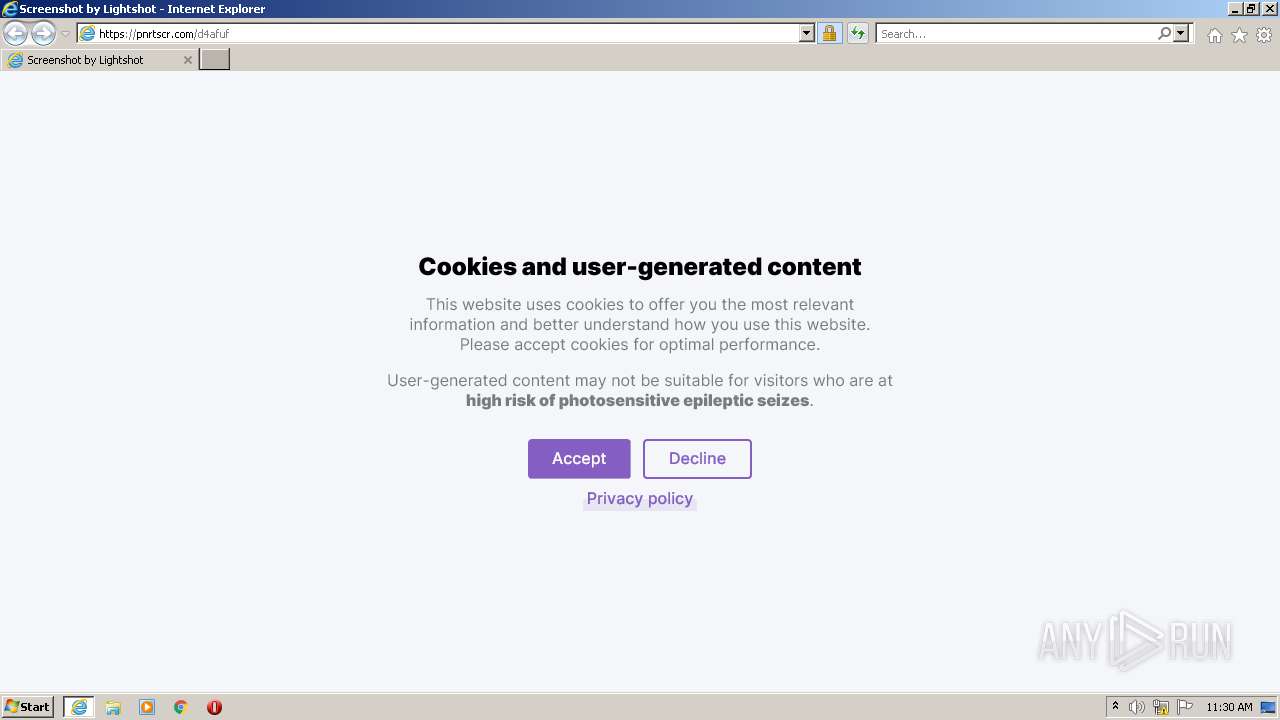Select the Screenshot by Lightshot tab
Viewport: 1280px width, 720px height.
tap(98, 60)
